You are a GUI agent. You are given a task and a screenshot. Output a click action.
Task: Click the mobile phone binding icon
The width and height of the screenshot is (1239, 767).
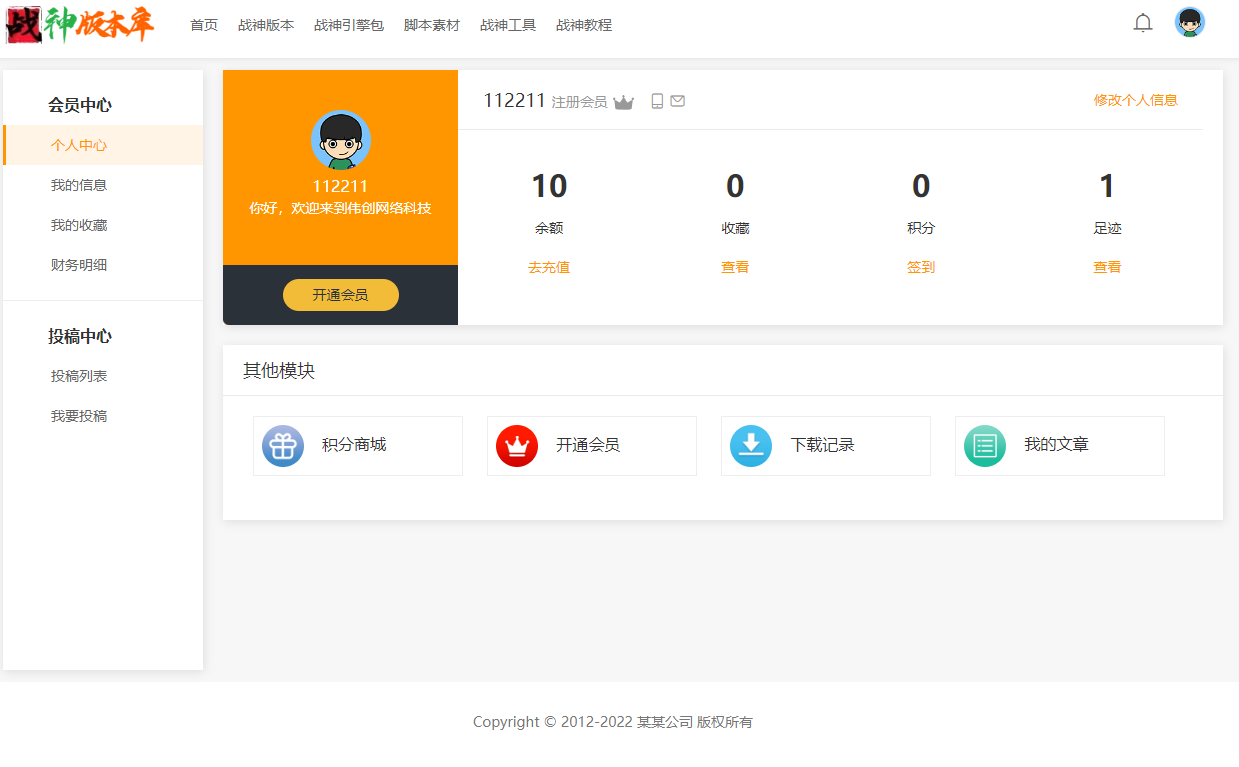pos(657,101)
